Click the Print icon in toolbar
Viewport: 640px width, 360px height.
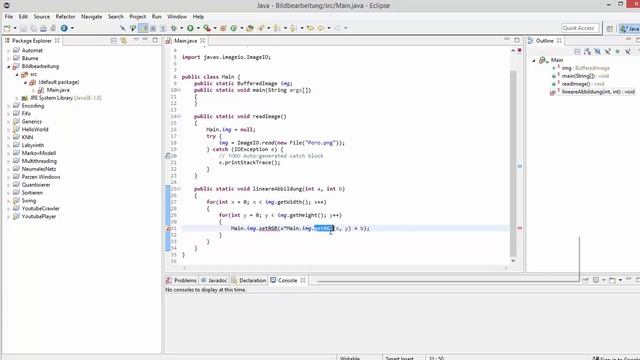pos(43,28)
